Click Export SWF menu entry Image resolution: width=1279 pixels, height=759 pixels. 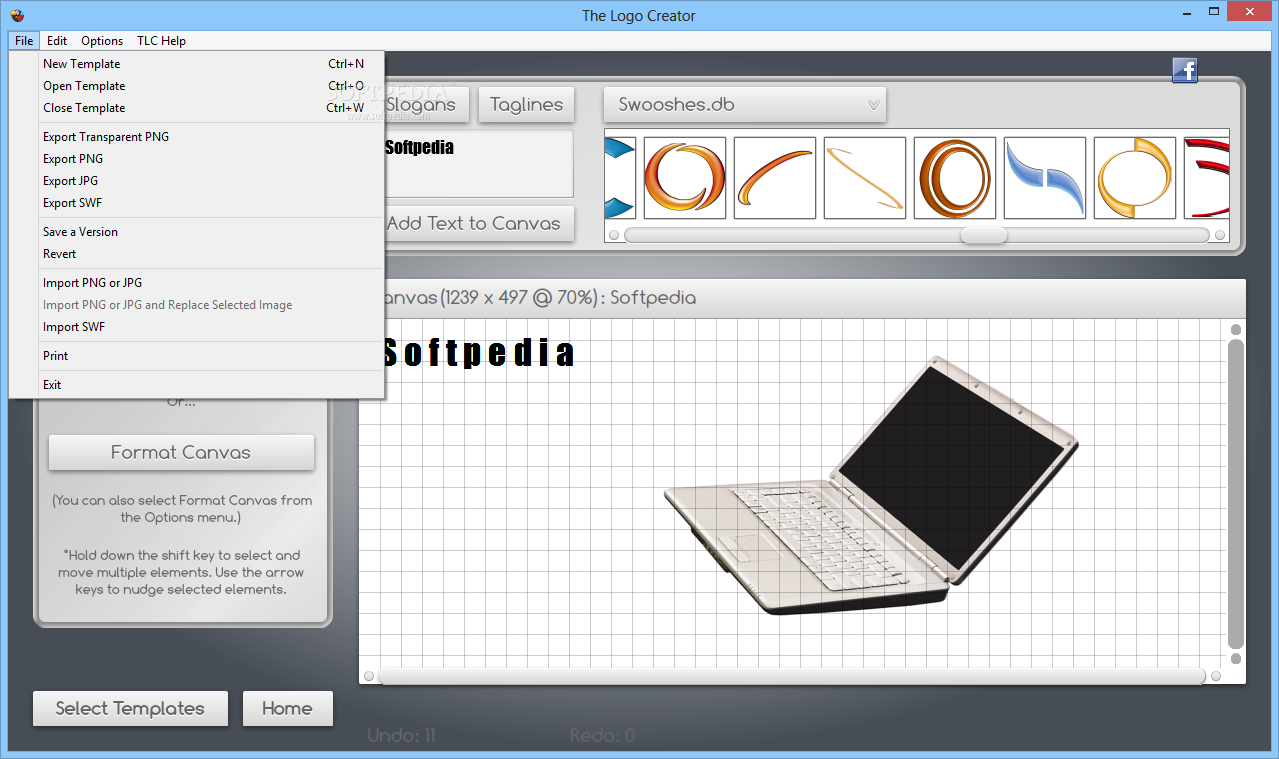[x=196, y=203]
